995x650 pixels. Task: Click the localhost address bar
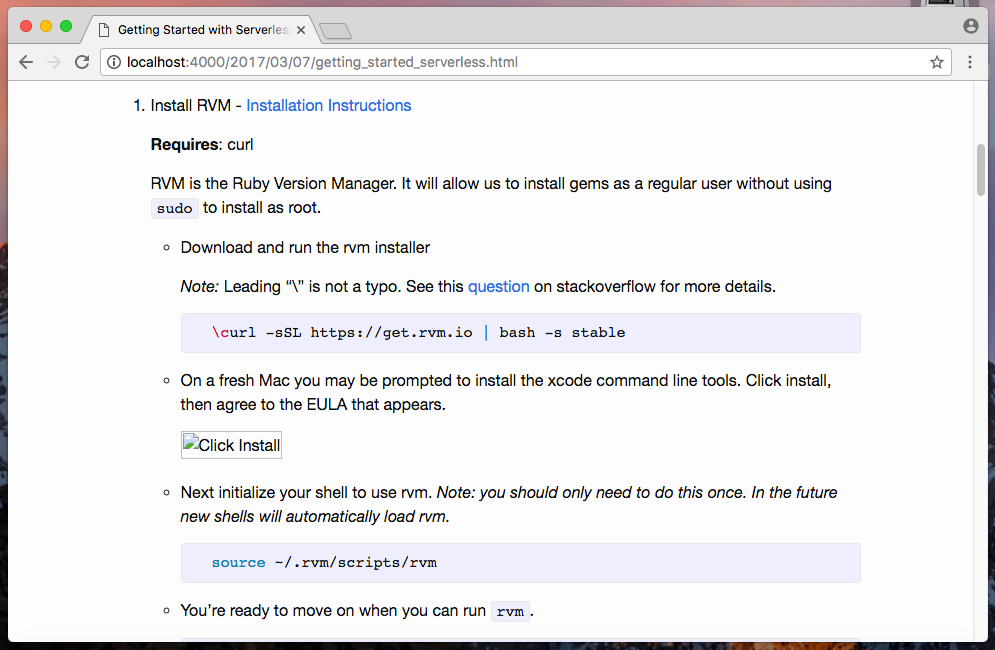pyautogui.click(x=525, y=62)
